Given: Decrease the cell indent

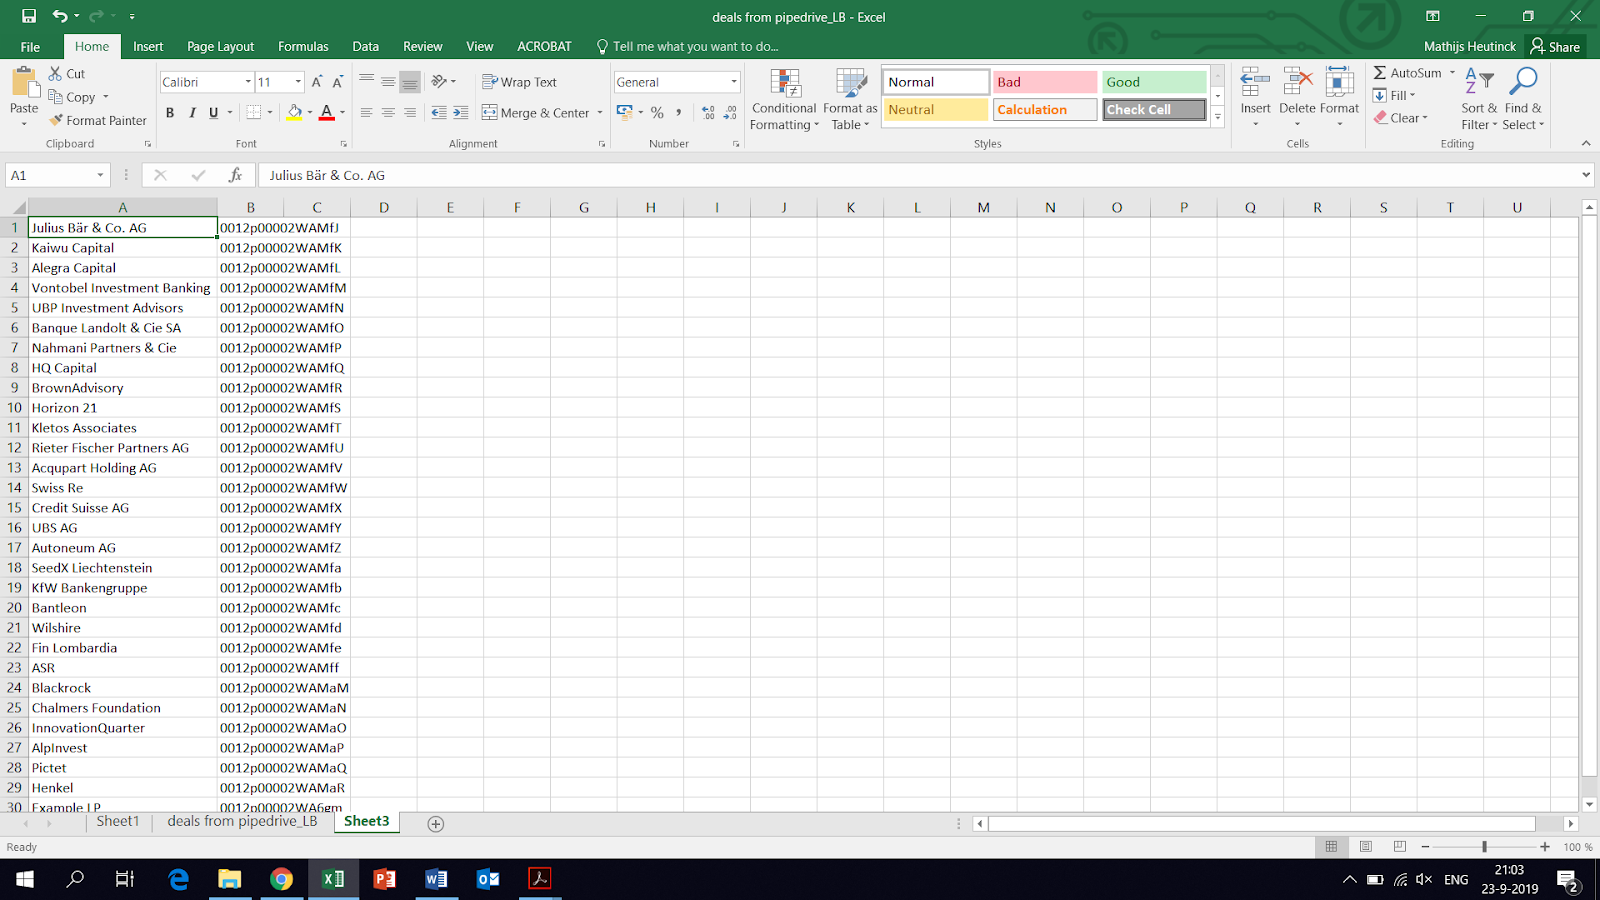Looking at the screenshot, I should (x=439, y=113).
